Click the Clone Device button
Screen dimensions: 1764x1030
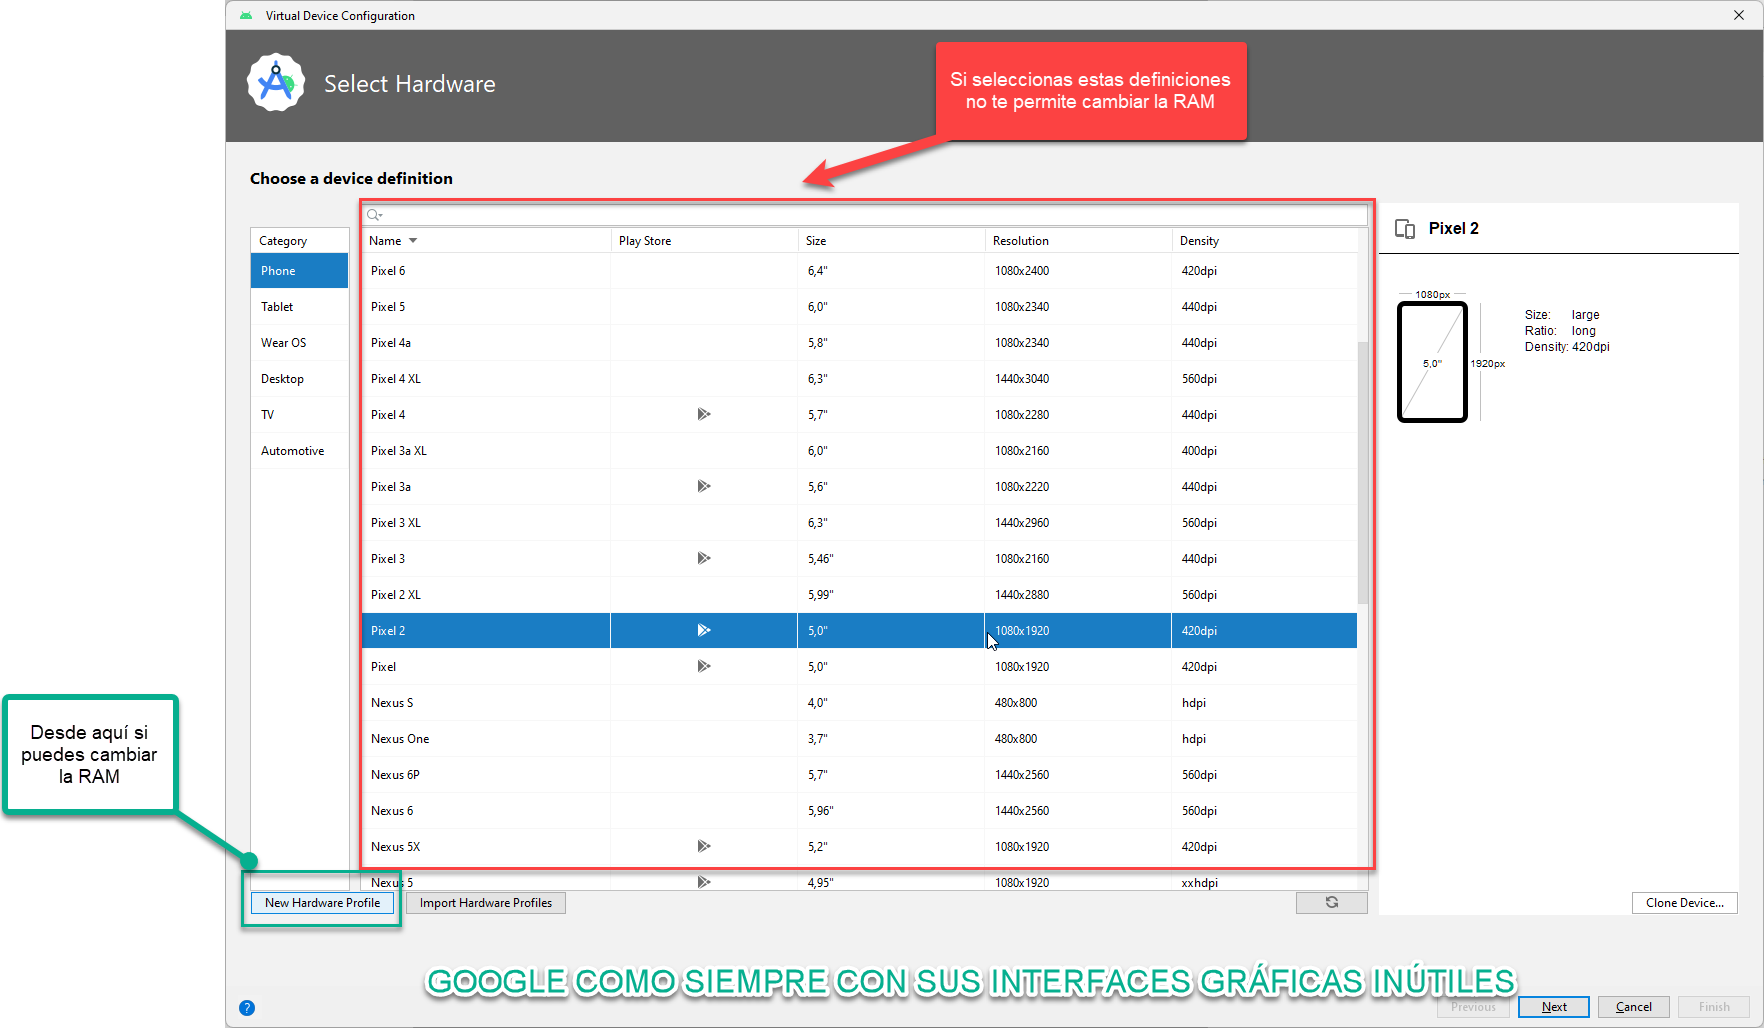(1685, 903)
